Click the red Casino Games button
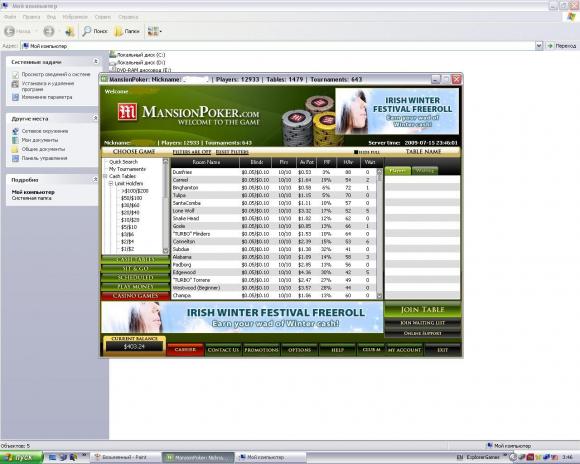580x464 pixels. 135,296
